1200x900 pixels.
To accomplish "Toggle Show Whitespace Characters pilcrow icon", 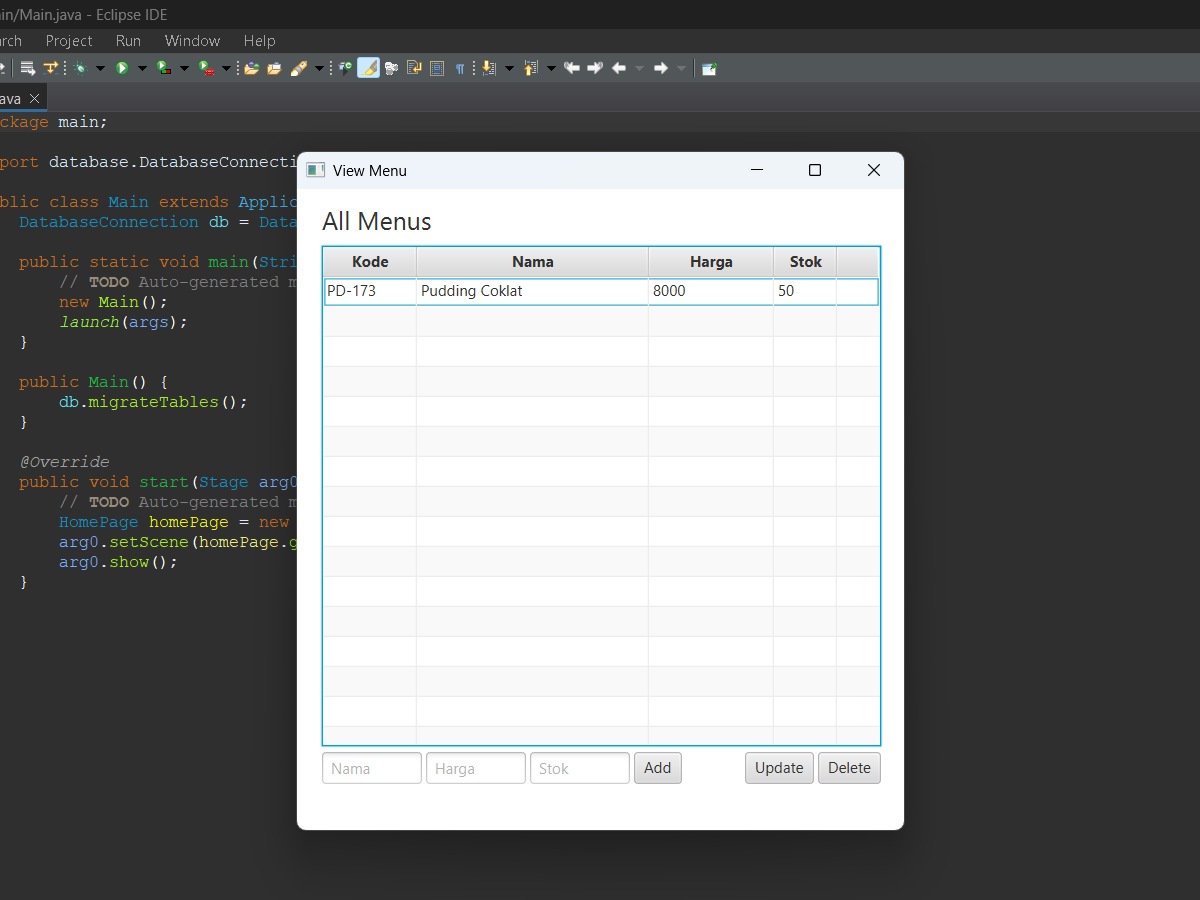I will 460,68.
